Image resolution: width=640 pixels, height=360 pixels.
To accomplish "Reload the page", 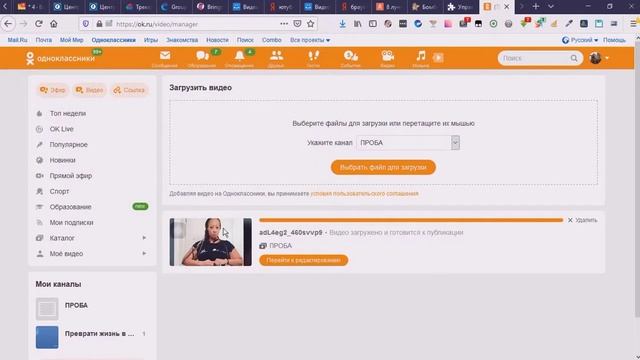I will (x=39, y=24).
